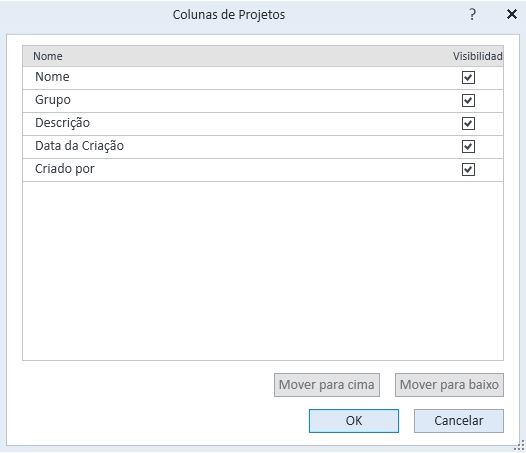Uncheck visibility for the Nome column
526x453 pixels.
click(468, 78)
